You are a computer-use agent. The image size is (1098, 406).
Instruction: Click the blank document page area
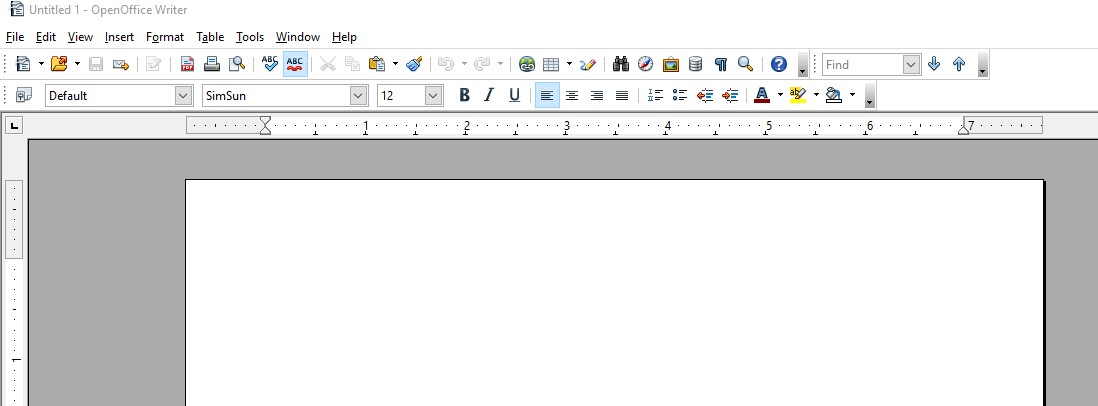pyautogui.click(x=614, y=293)
